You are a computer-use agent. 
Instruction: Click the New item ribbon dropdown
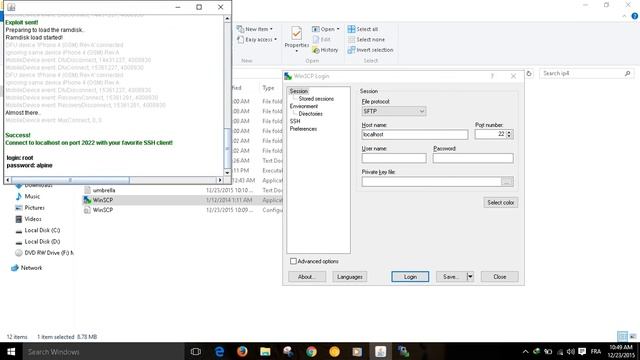tap(255, 29)
